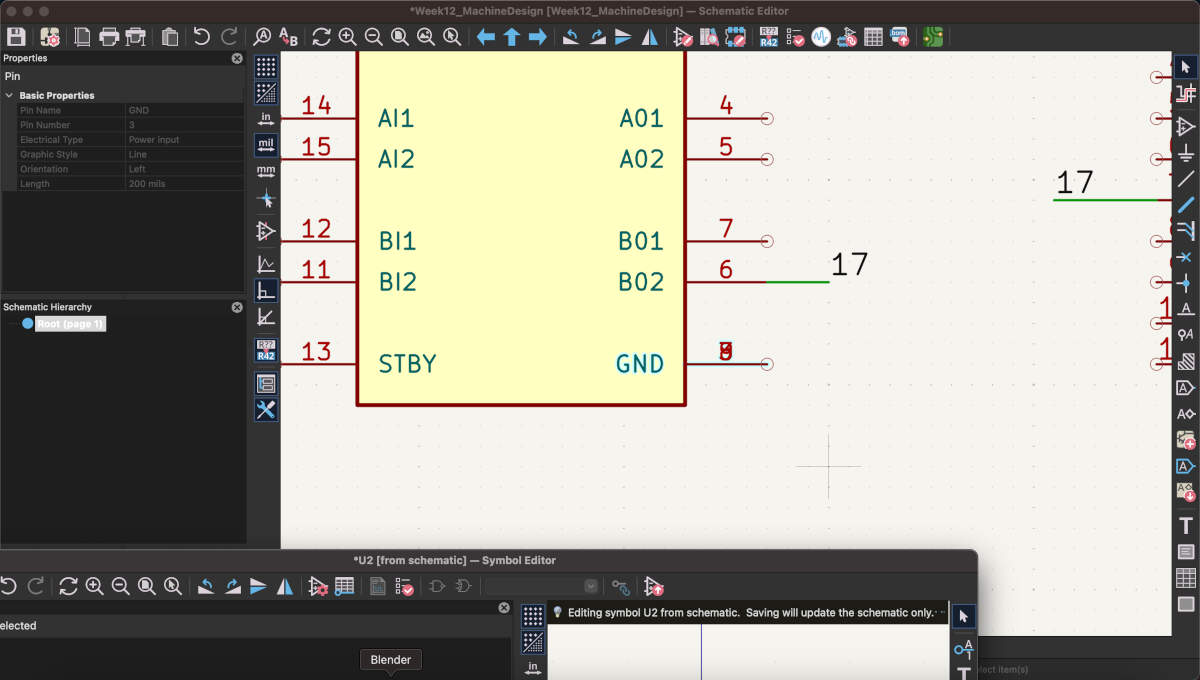Activate the Add Power Symbol tool

coord(1186,153)
